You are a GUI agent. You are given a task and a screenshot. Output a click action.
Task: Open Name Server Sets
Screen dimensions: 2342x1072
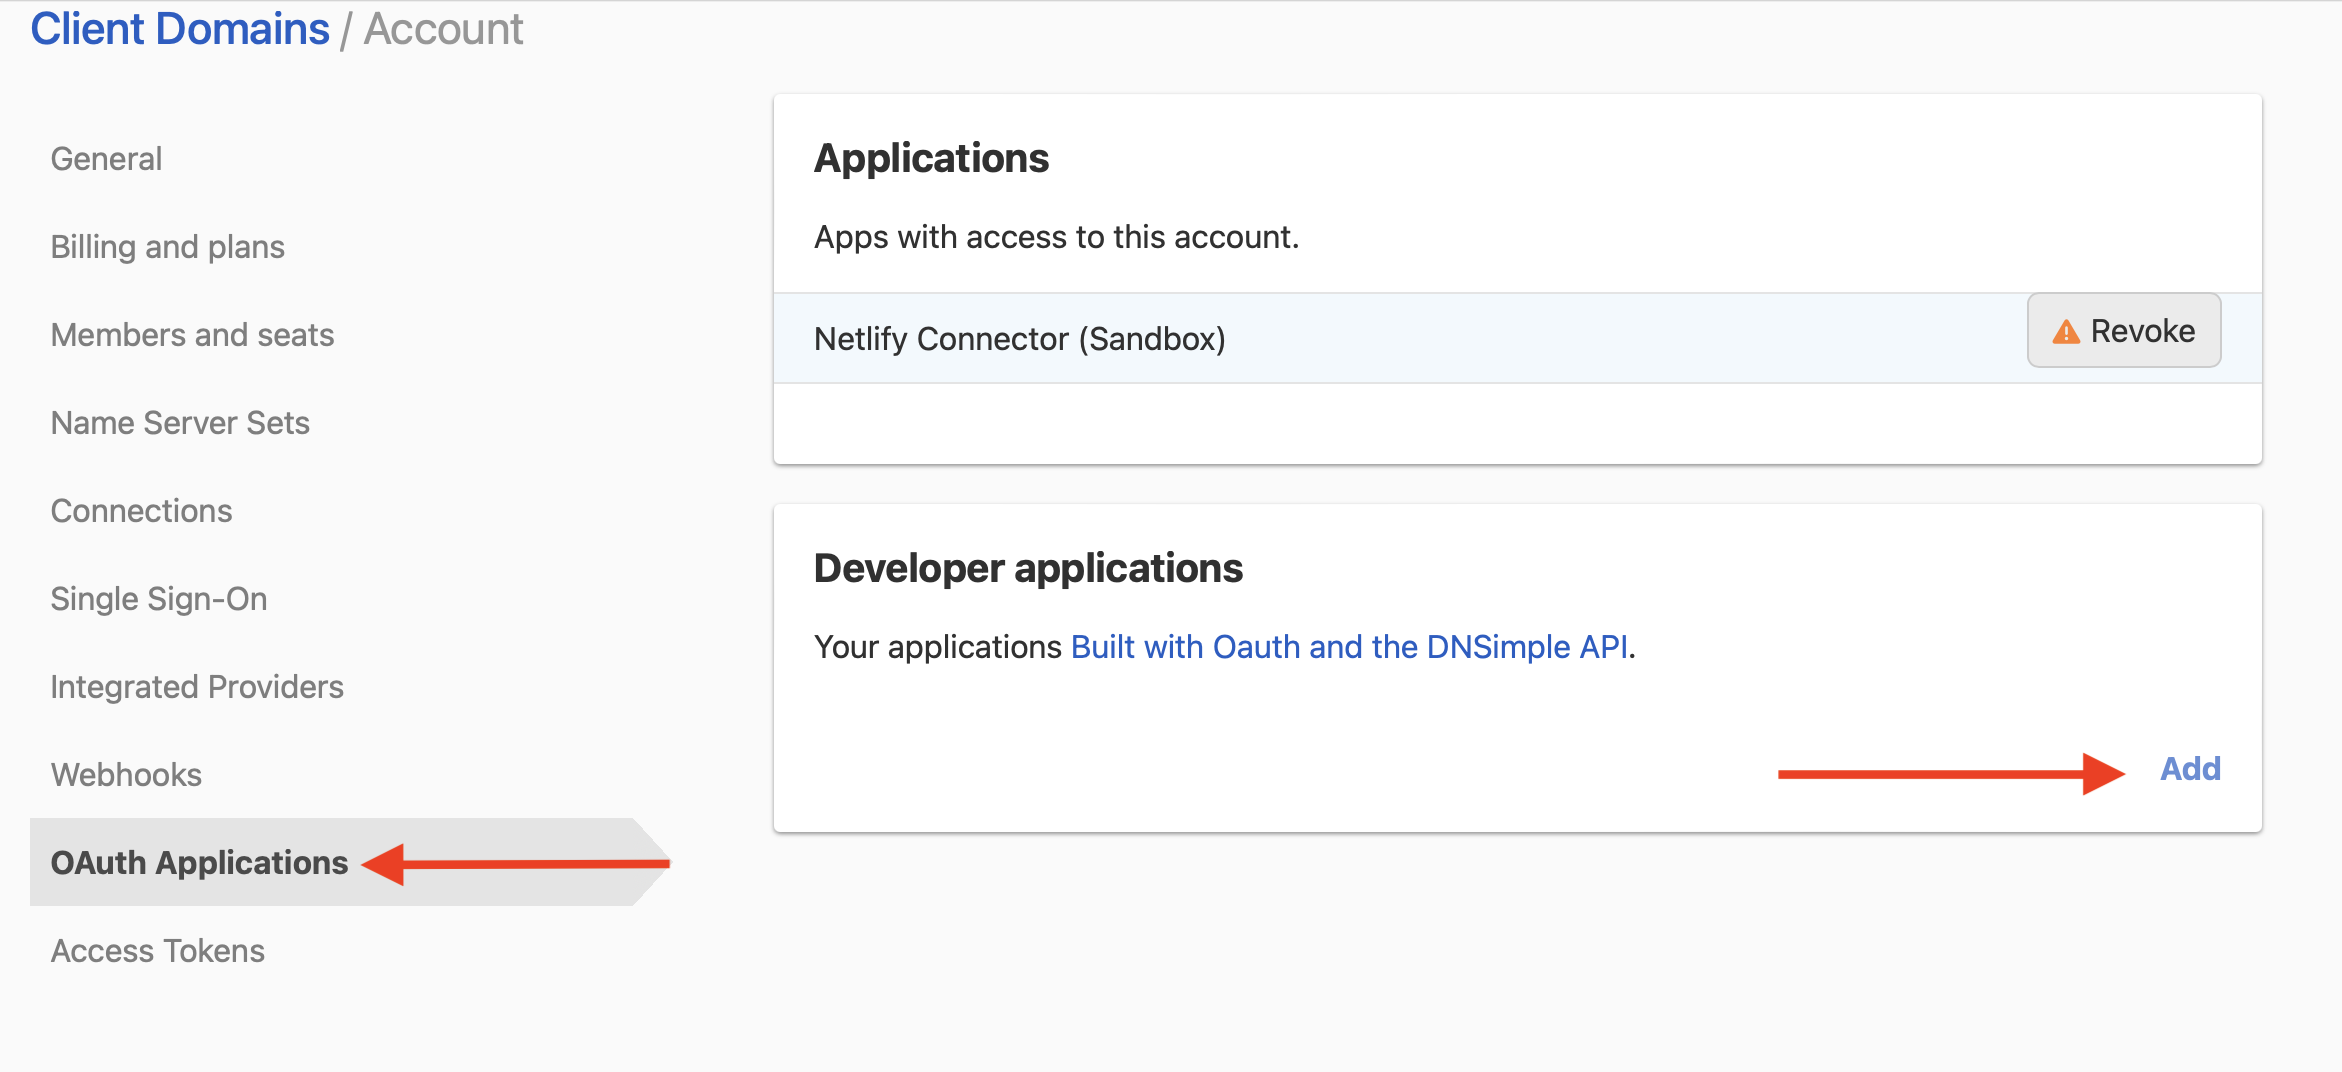(x=179, y=422)
